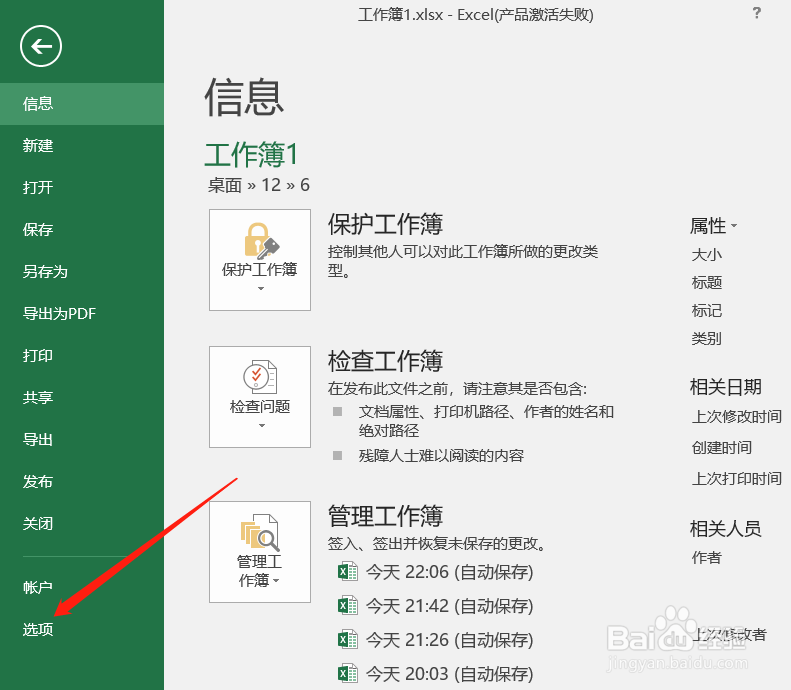Click 桌面 in the file path

(225, 185)
